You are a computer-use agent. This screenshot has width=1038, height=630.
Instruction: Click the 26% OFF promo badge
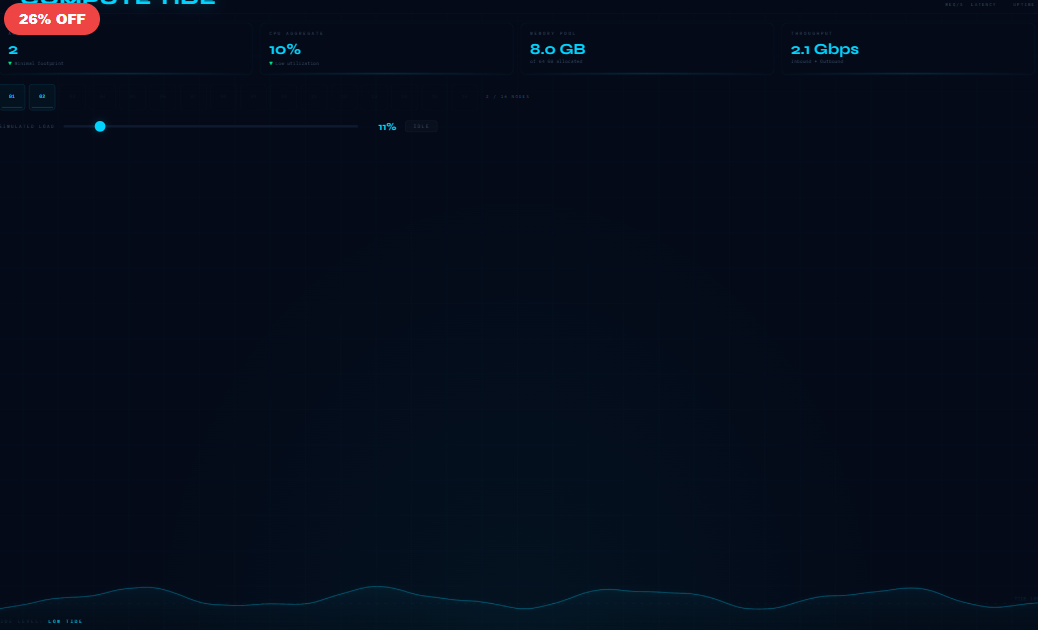pos(52,19)
